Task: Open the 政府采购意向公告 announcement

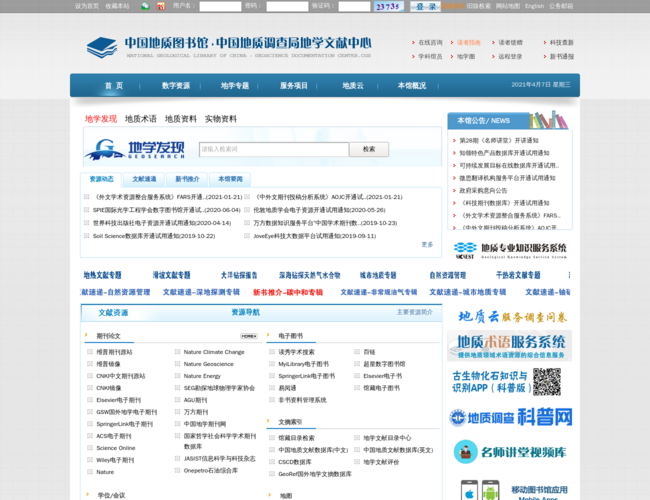Action: click(x=483, y=191)
